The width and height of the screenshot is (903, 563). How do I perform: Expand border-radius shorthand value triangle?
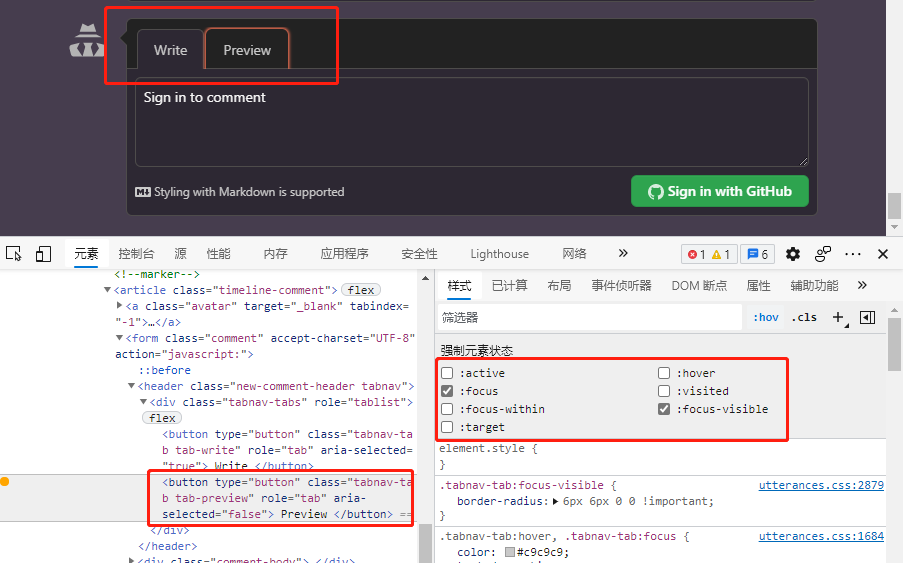click(x=556, y=501)
